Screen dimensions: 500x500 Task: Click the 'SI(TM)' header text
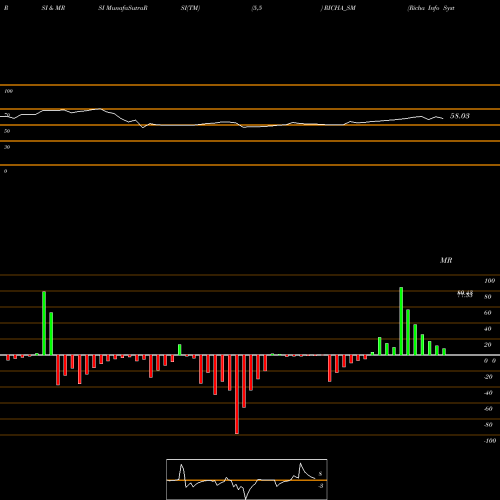[190, 8]
